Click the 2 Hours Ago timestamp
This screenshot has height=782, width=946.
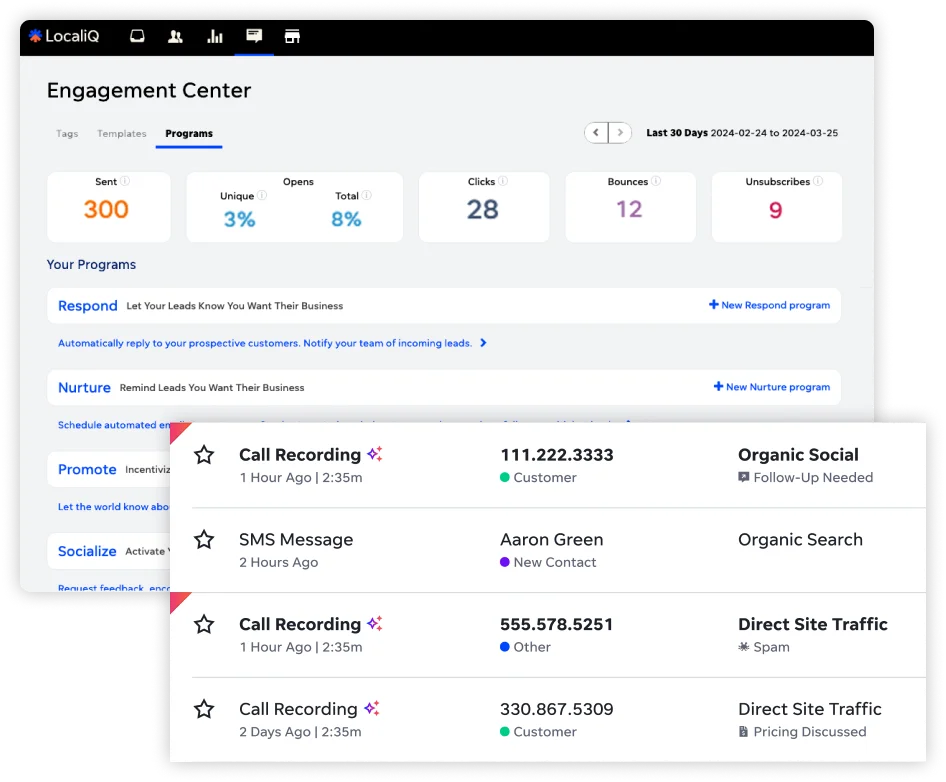(x=279, y=562)
